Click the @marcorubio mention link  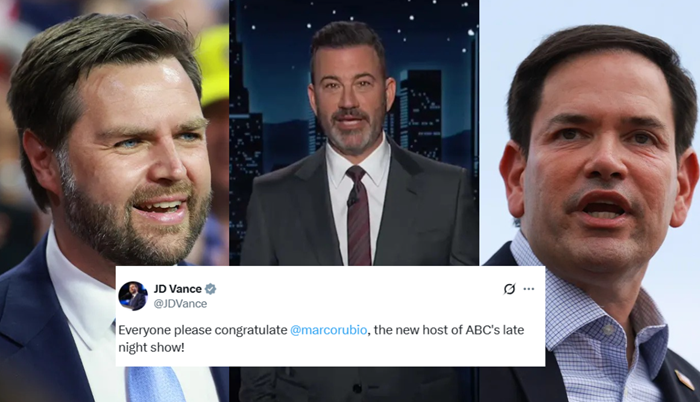(x=329, y=330)
